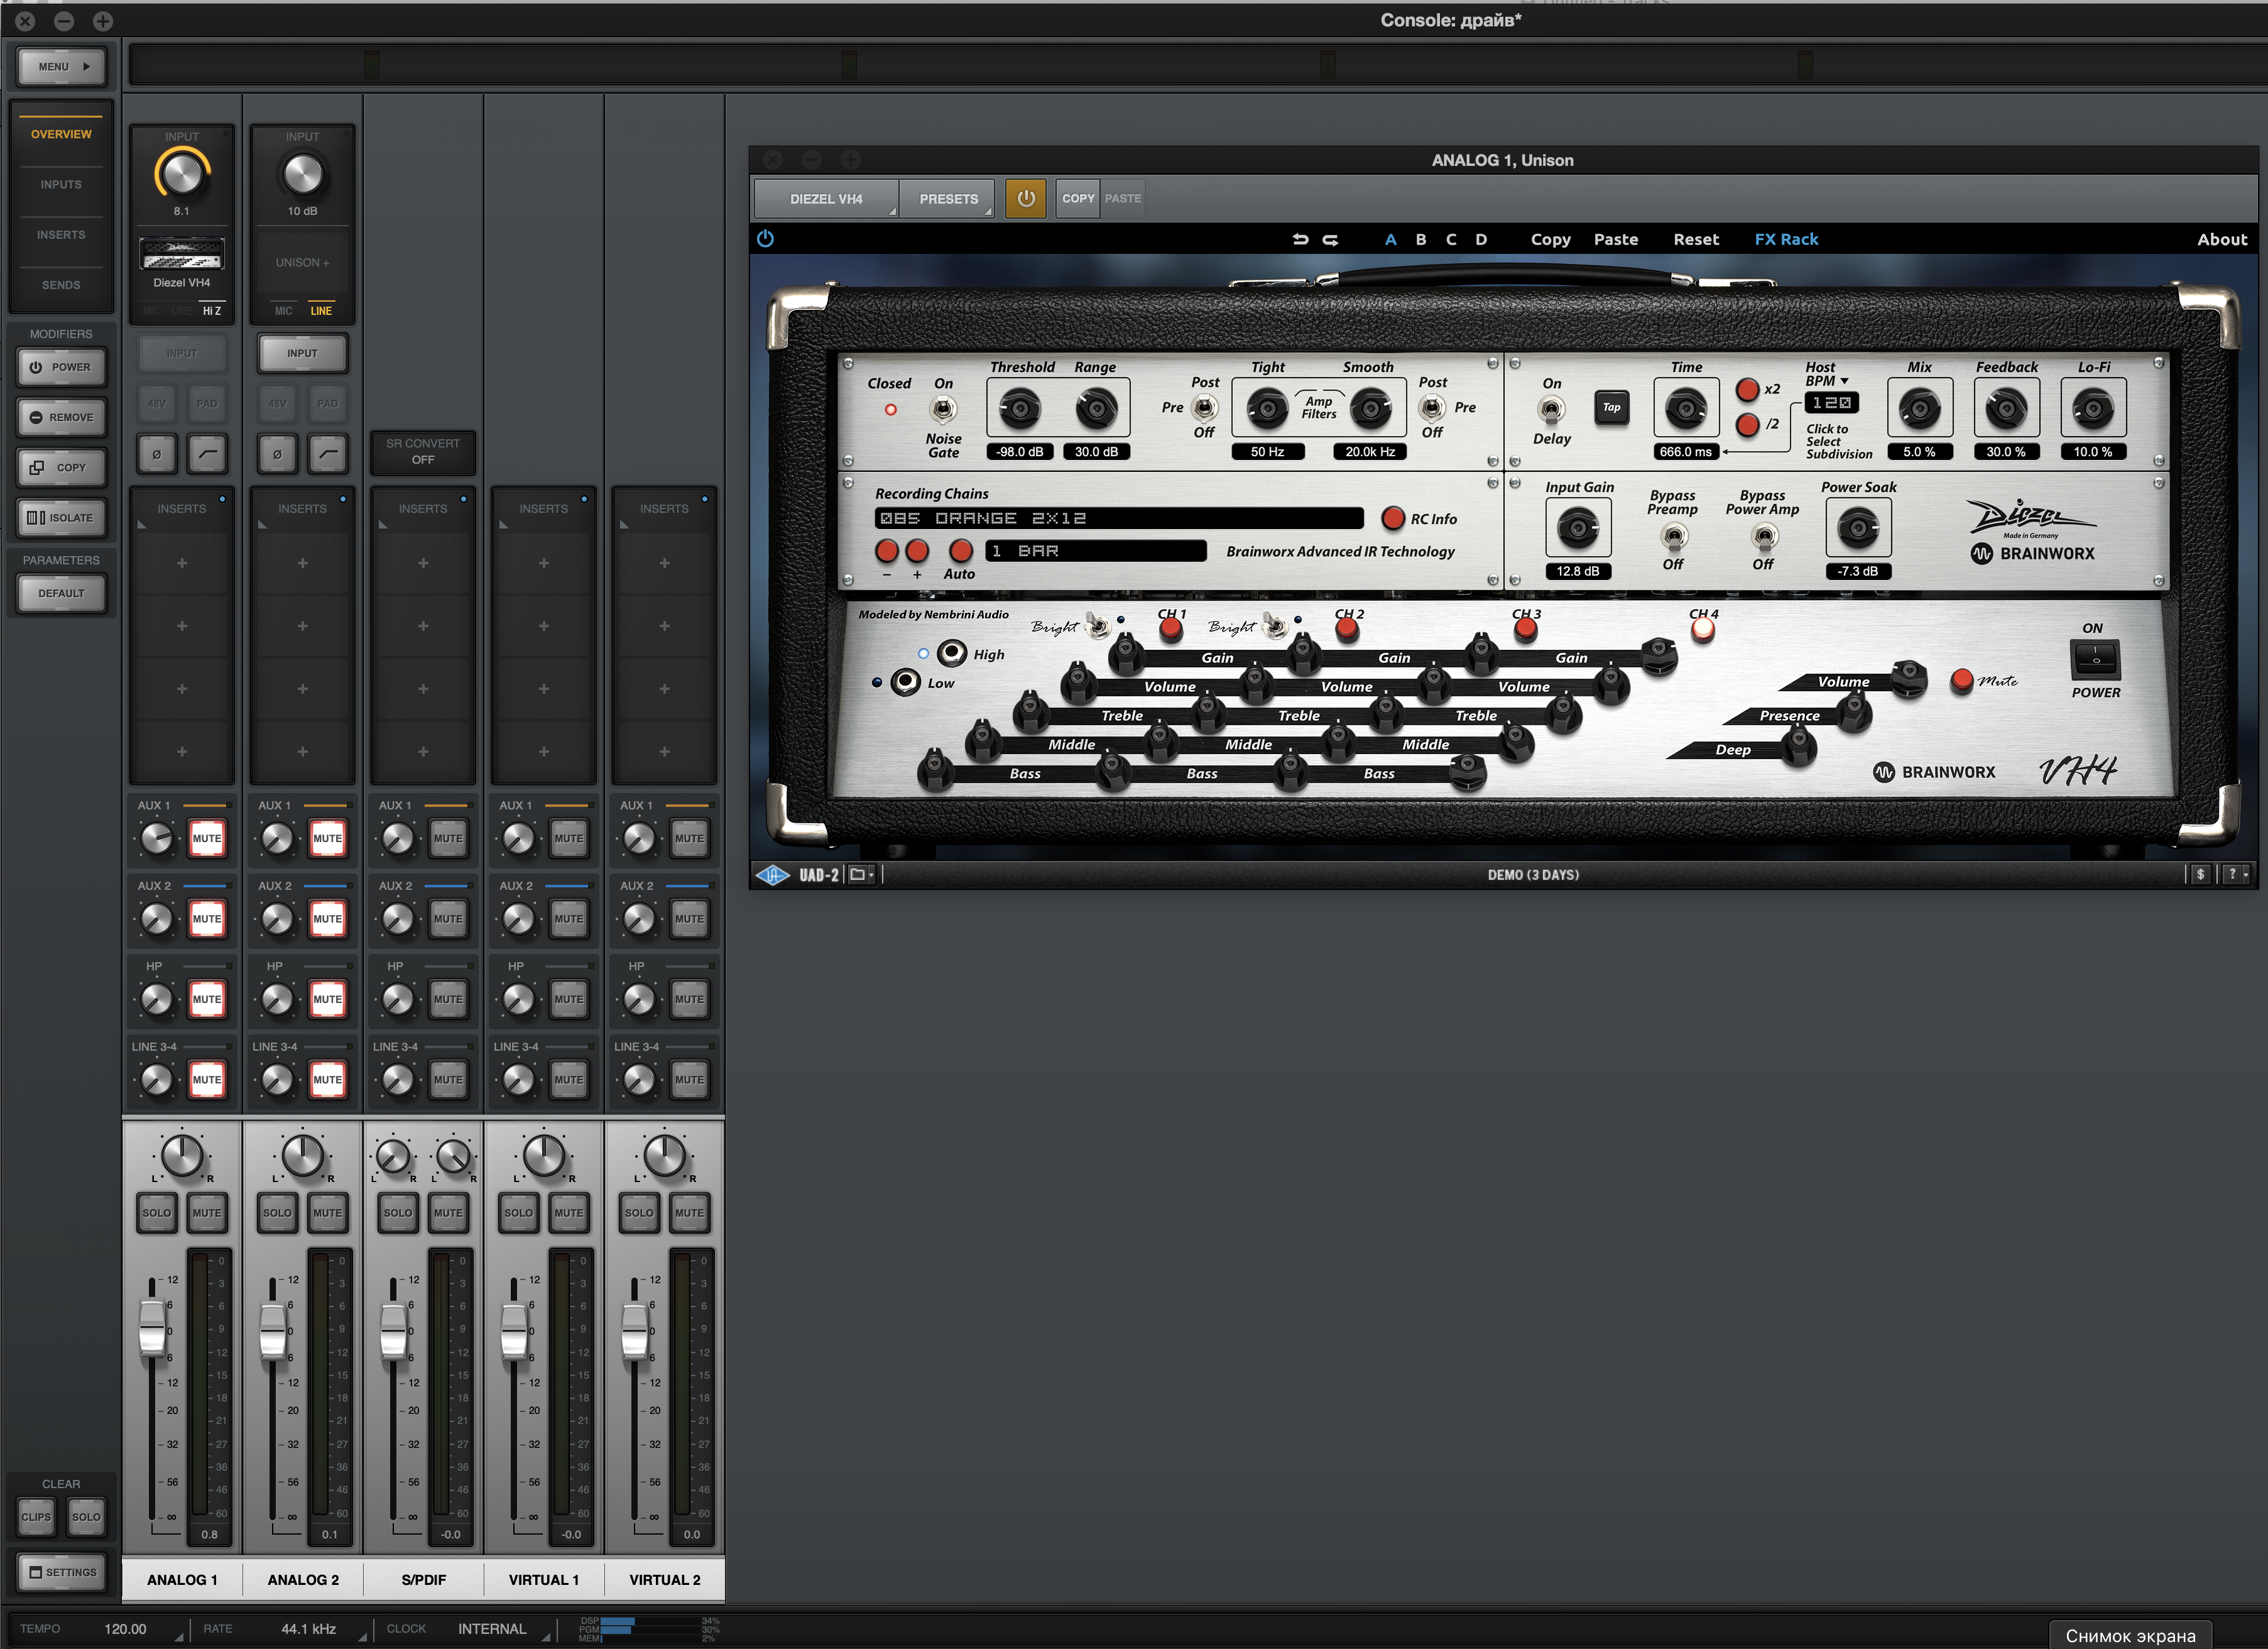Click the SOLO button on VIRTUAL 1
This screenshot has width=2268, height=1649.
[x=518, y=1213]
